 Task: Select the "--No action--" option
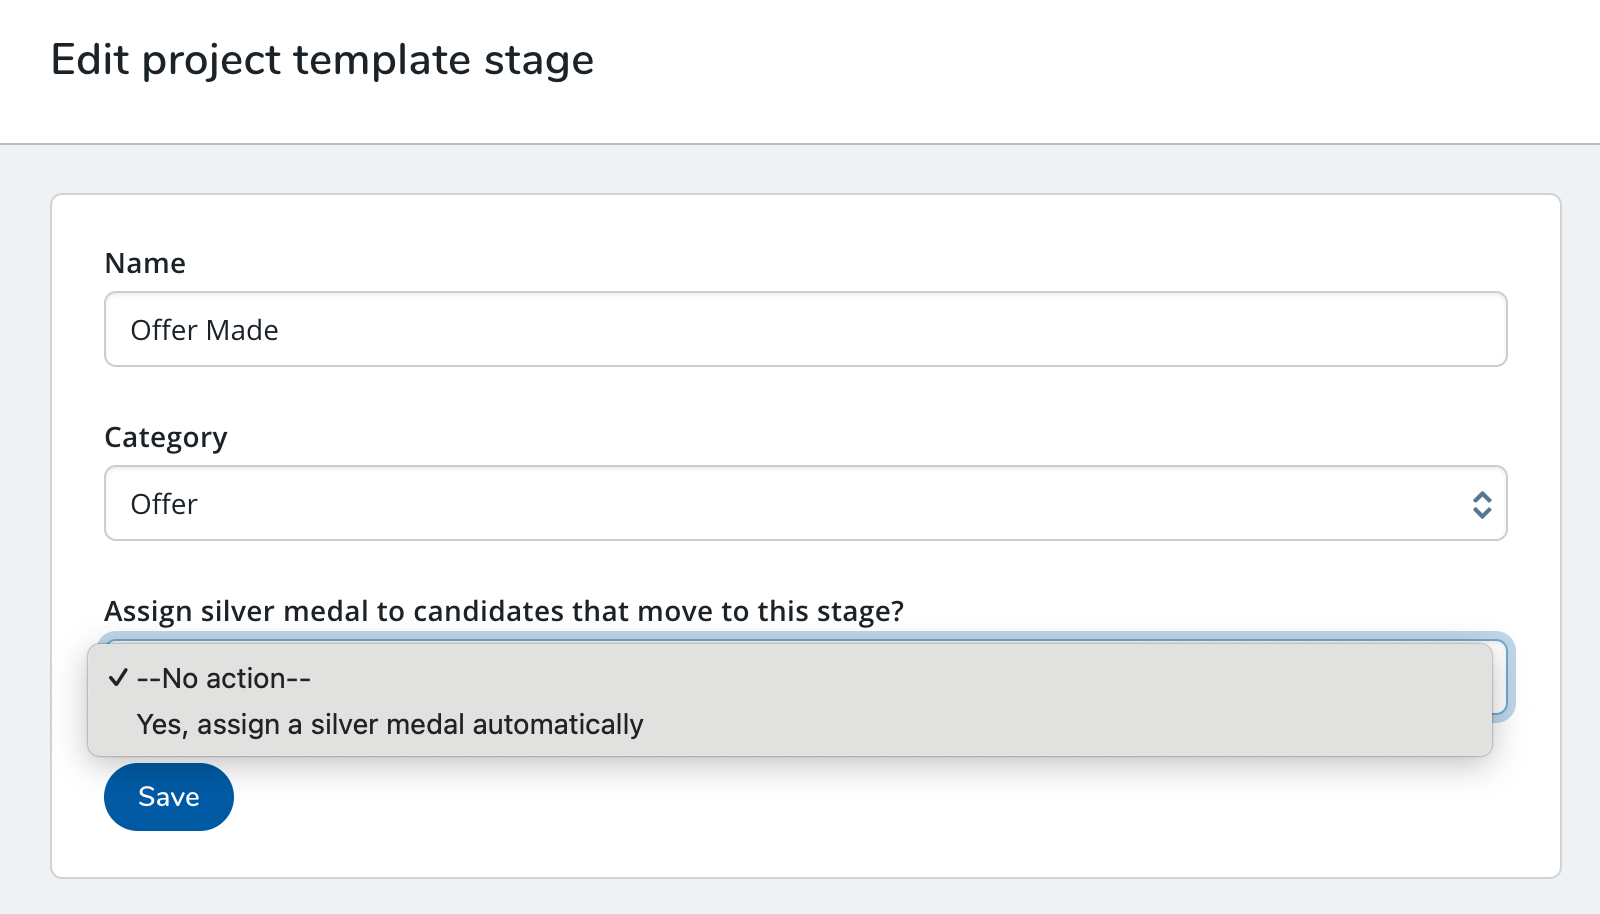(224, 678)
